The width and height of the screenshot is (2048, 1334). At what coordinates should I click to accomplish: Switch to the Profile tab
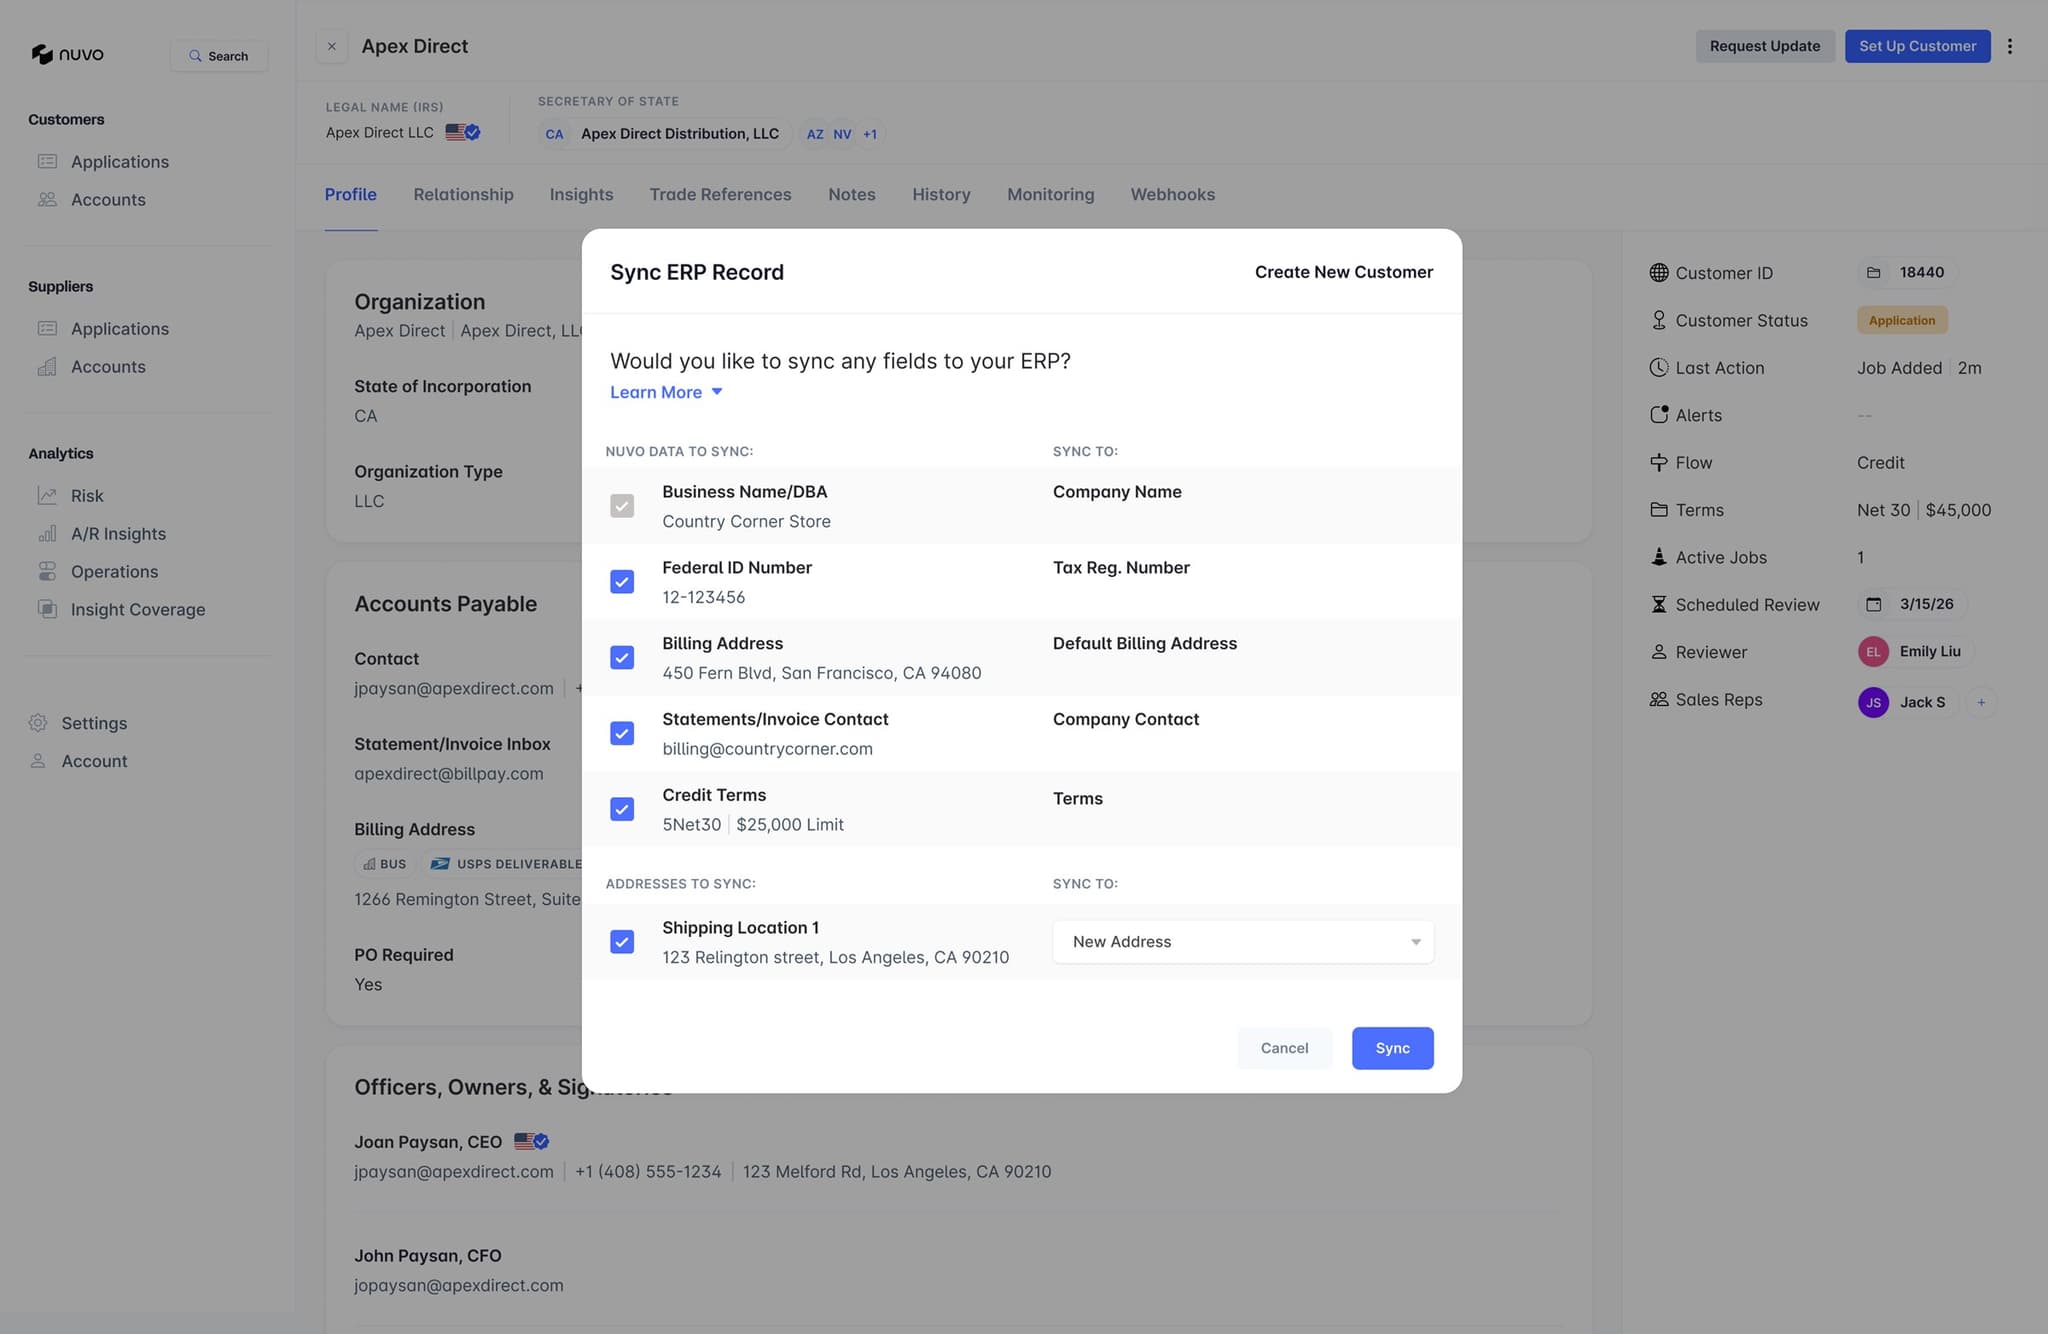pyautogui.click(x=350, y=194)
